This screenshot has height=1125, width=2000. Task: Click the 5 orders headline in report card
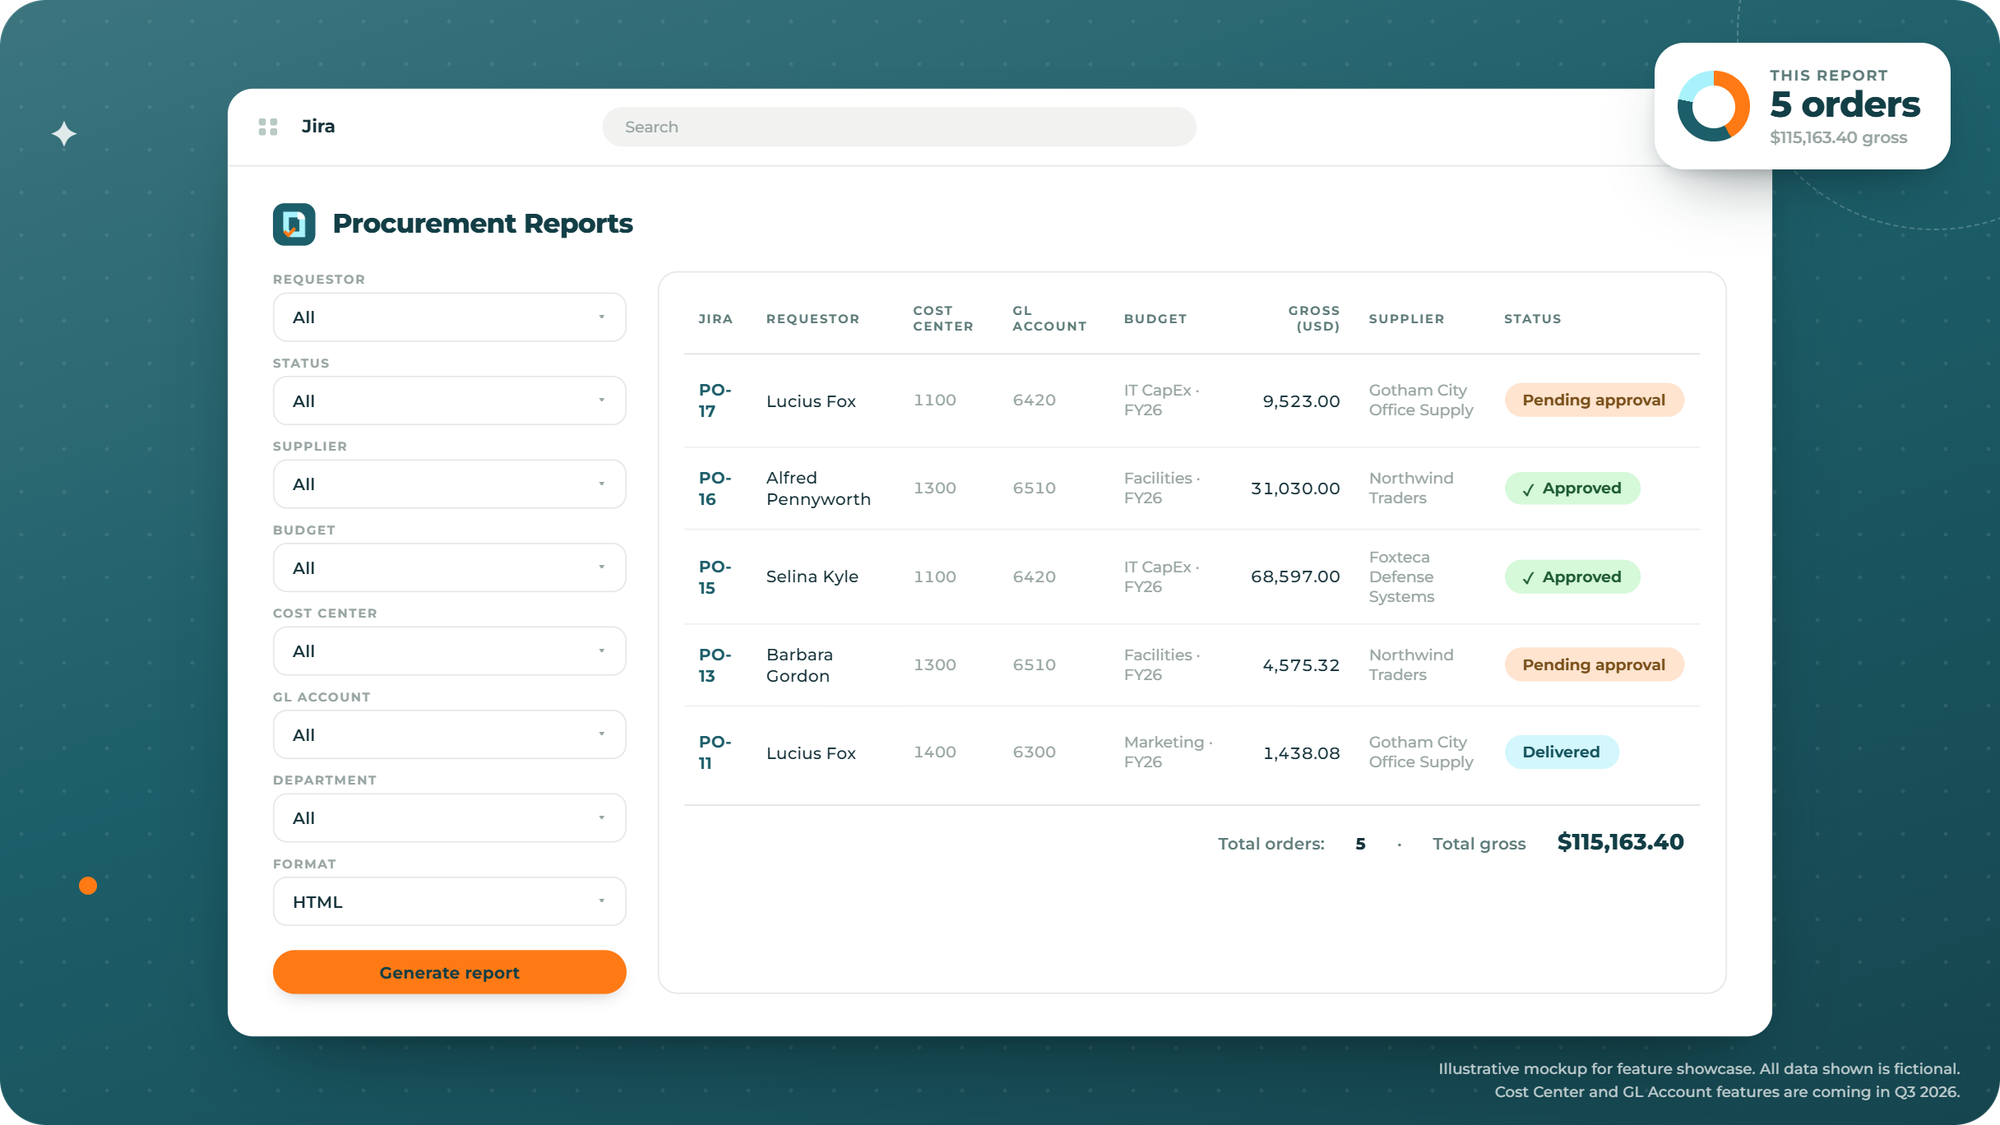tap(1845, 104)
